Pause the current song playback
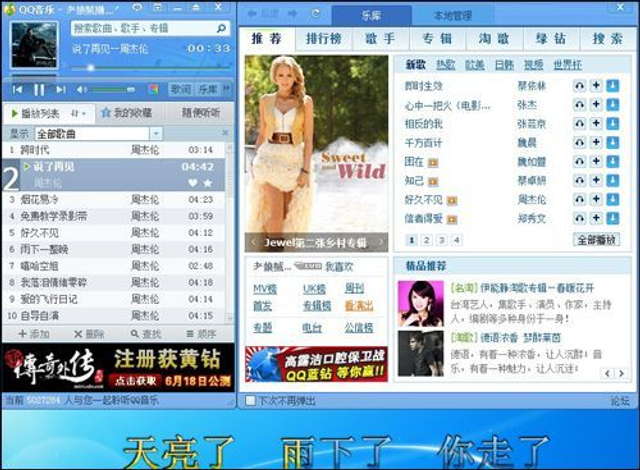This screenshot has height=470, width=640. 39,89
